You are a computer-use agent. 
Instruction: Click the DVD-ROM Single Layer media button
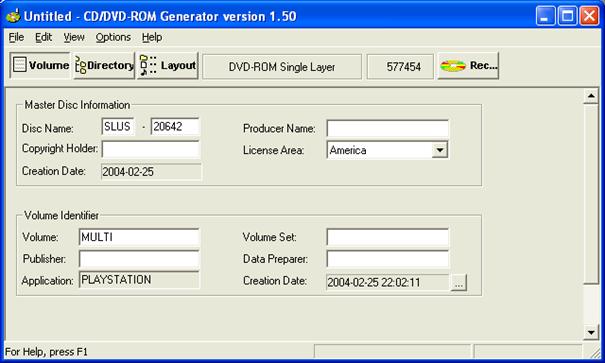[282, 67]
